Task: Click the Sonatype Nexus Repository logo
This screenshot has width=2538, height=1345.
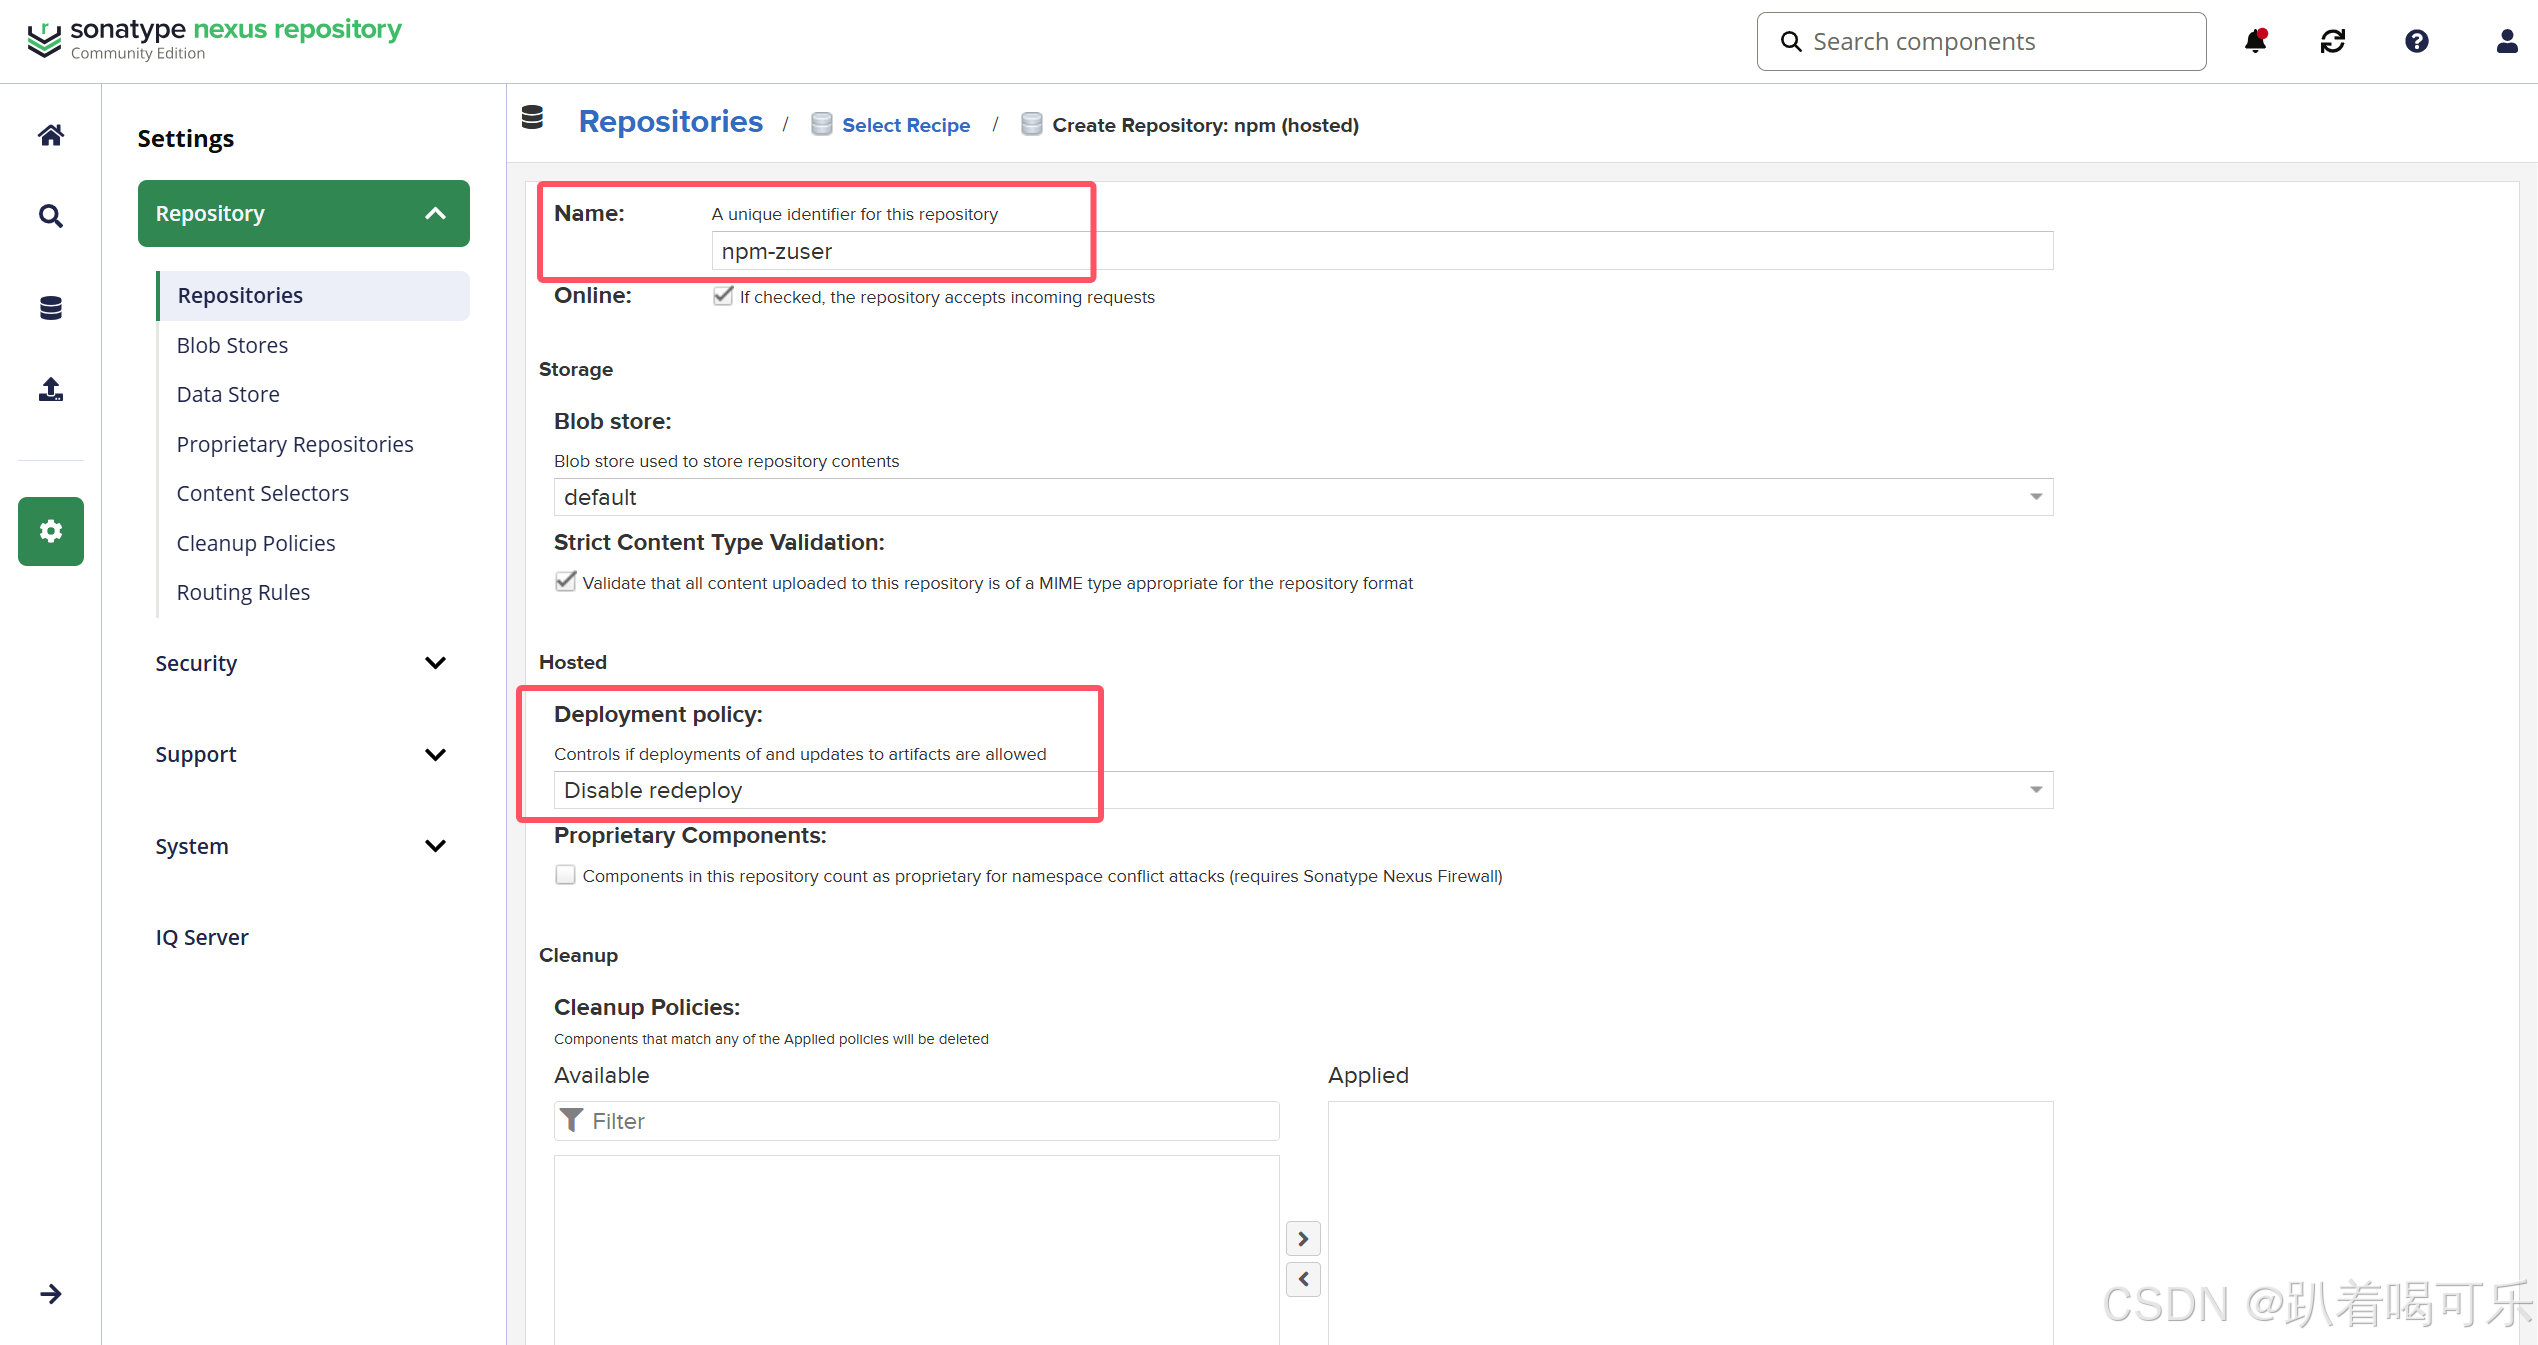Action: 215,39
